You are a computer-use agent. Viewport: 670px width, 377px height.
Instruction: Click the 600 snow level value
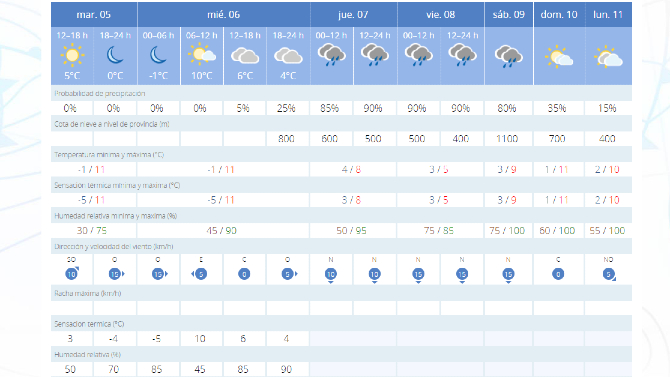[x=330, y=139]
